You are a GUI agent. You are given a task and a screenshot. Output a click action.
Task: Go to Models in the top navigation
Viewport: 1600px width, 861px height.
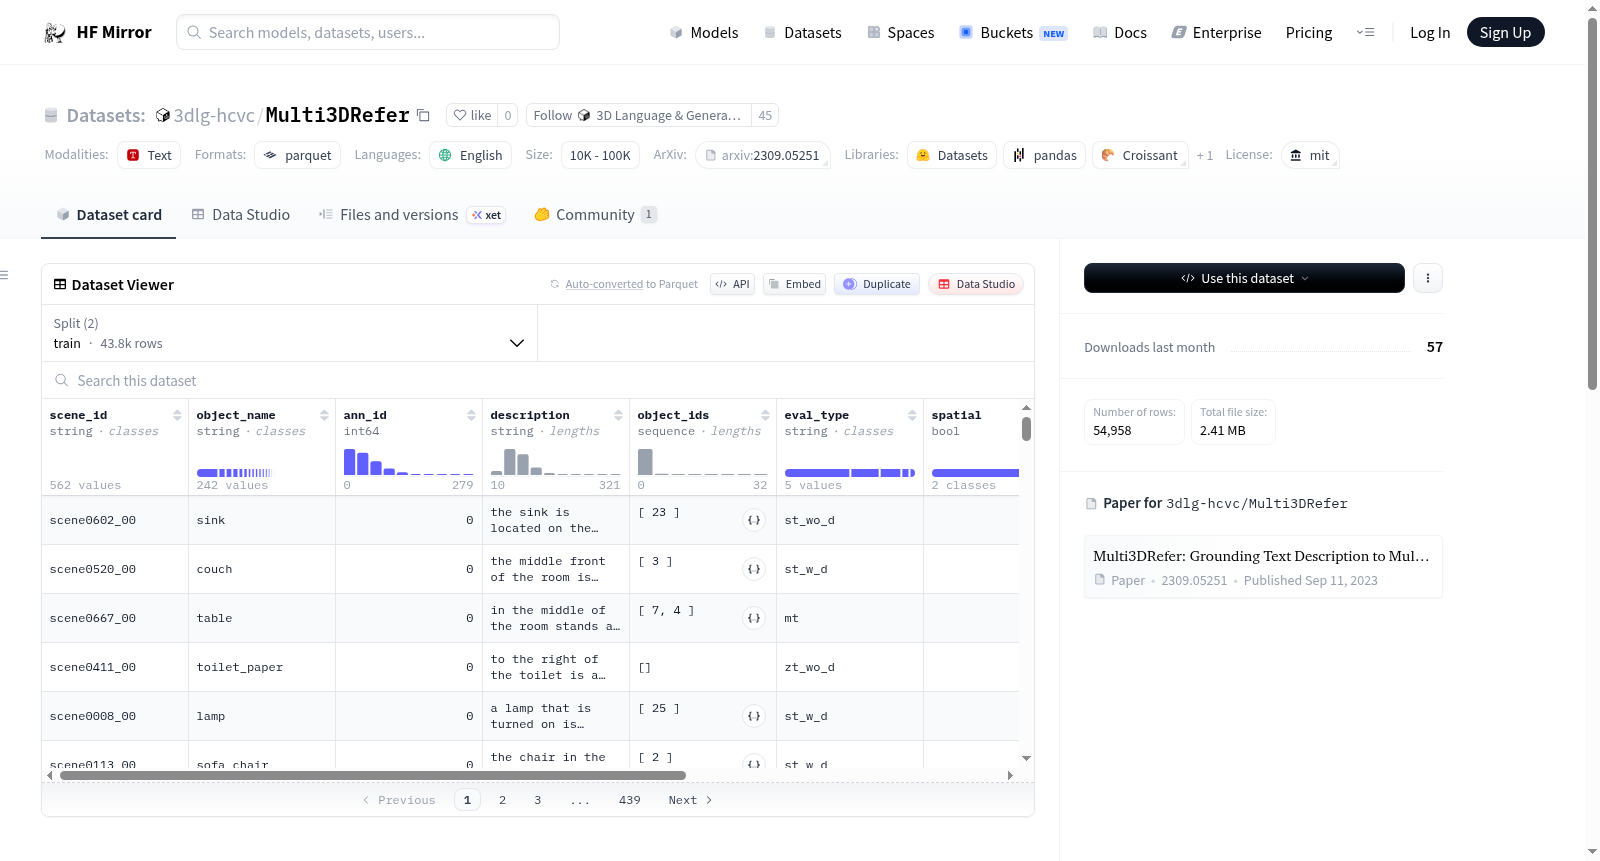pyautogui.click(x=704, y=33)
